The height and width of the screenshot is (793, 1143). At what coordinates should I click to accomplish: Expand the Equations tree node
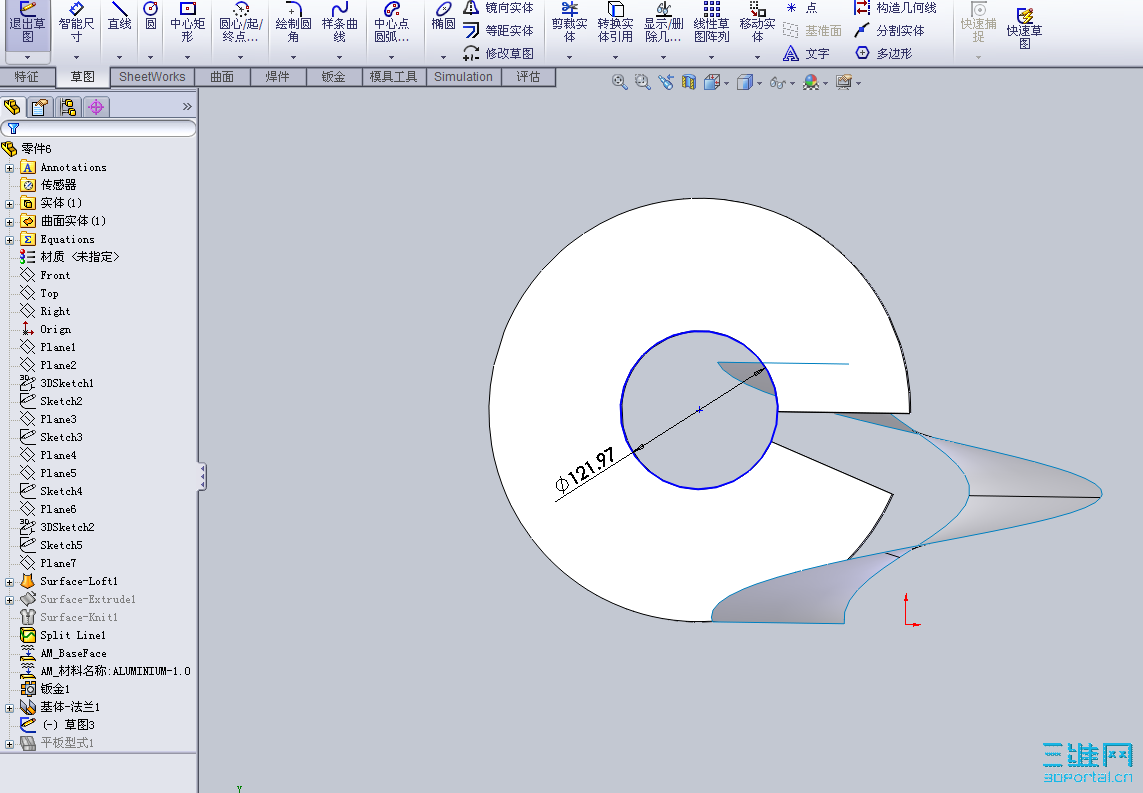click(x=9, y=240)
